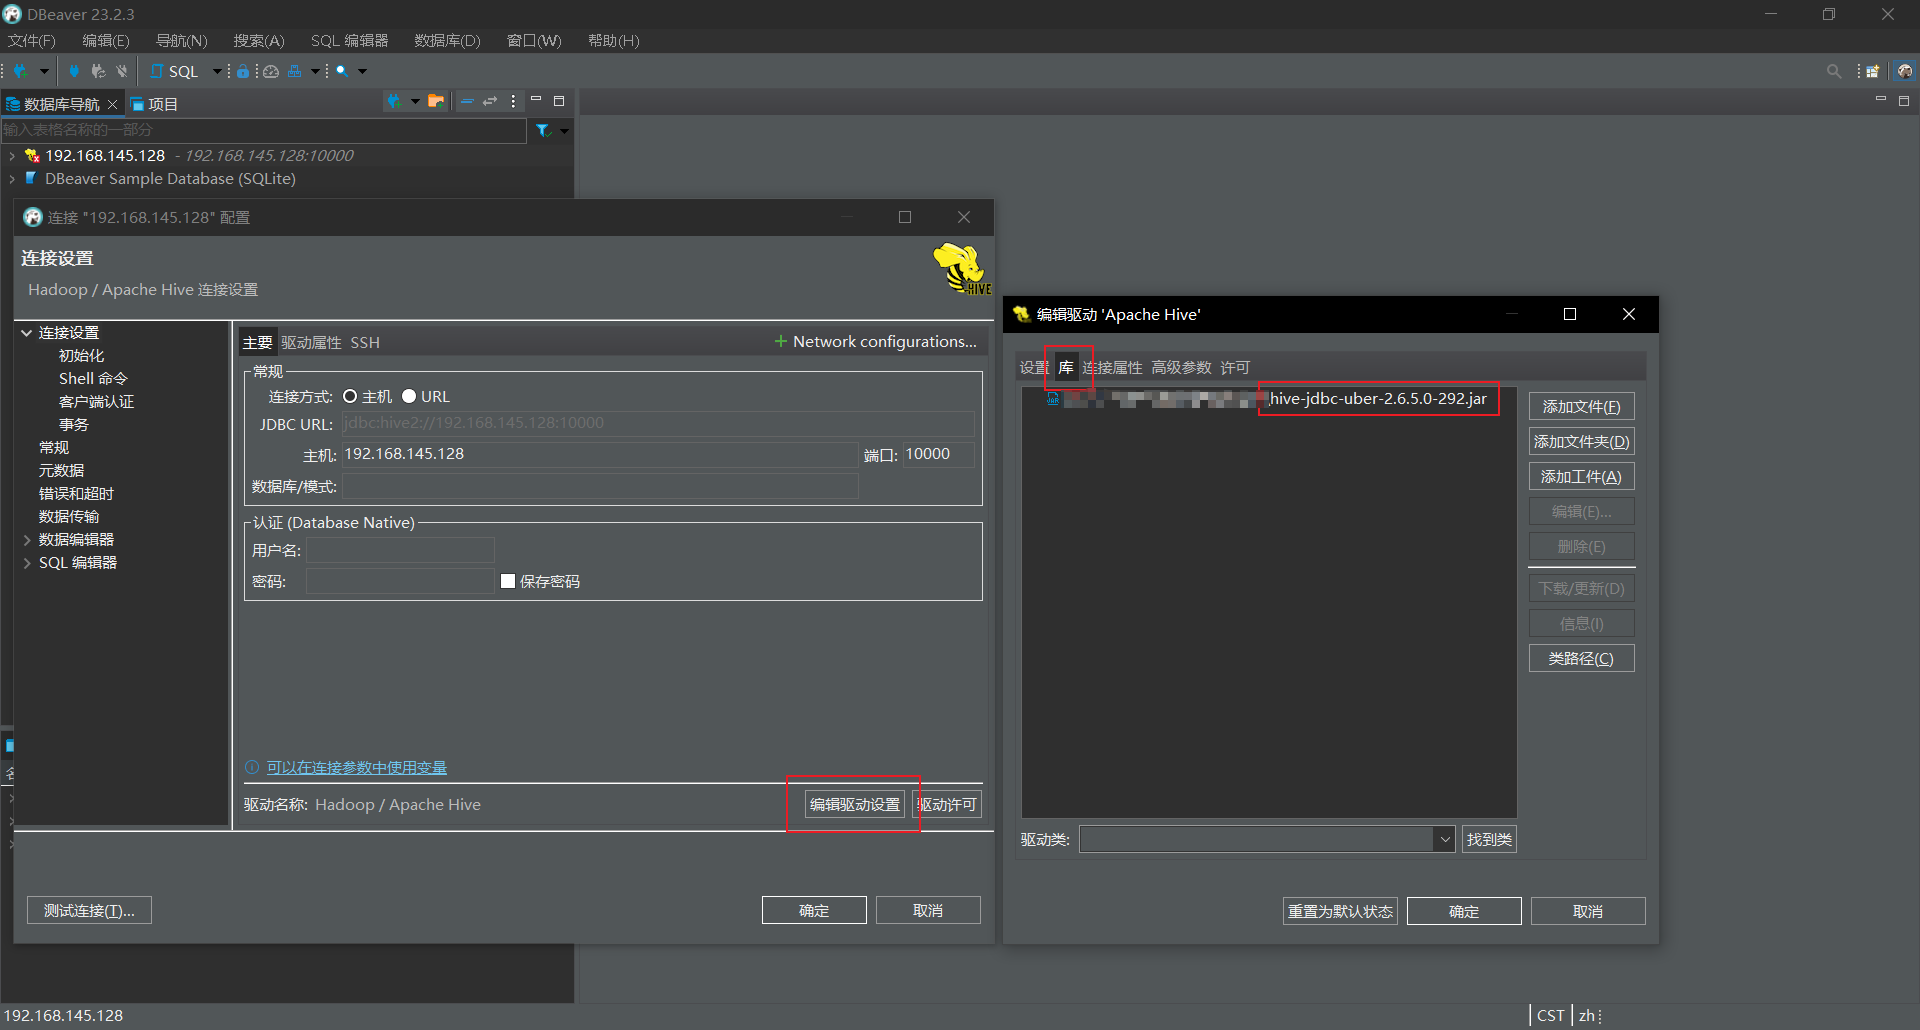Click 重置为默认状态 button
Viewport: 1920px width, 1030px height.
pos(1340,911)
